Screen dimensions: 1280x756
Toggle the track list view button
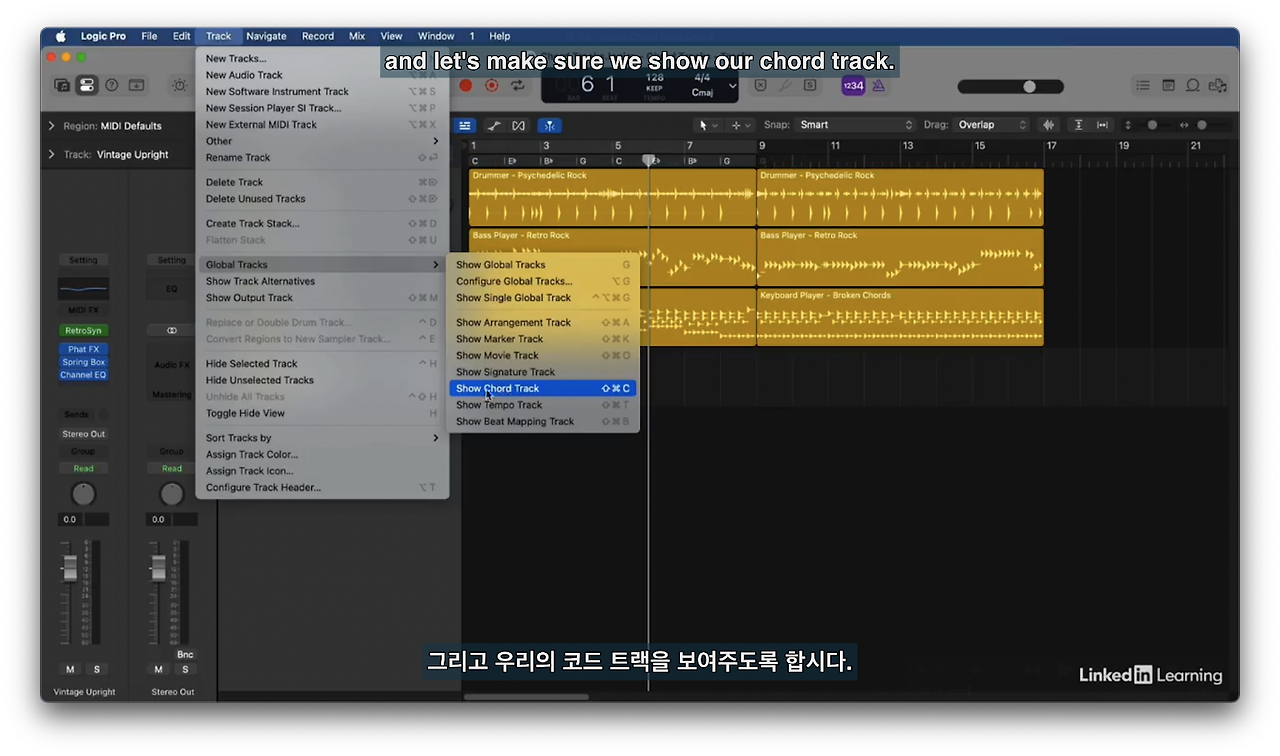465,125
